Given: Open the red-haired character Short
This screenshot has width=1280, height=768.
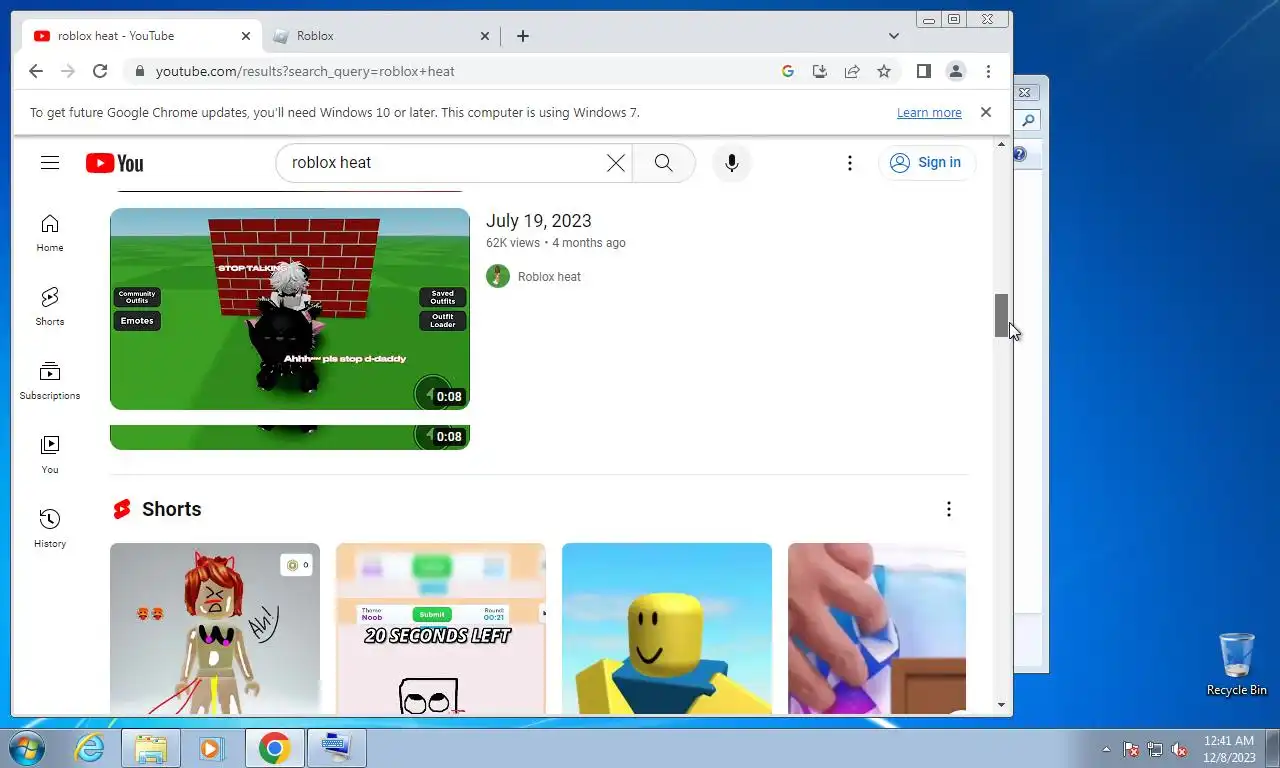Looking at the screenshot, I should click(215, 628).
